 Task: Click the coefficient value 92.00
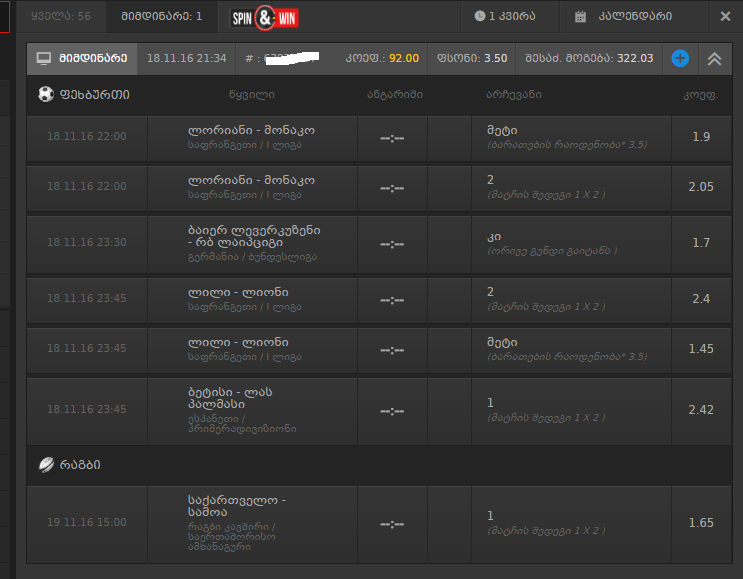click(404, 58)
